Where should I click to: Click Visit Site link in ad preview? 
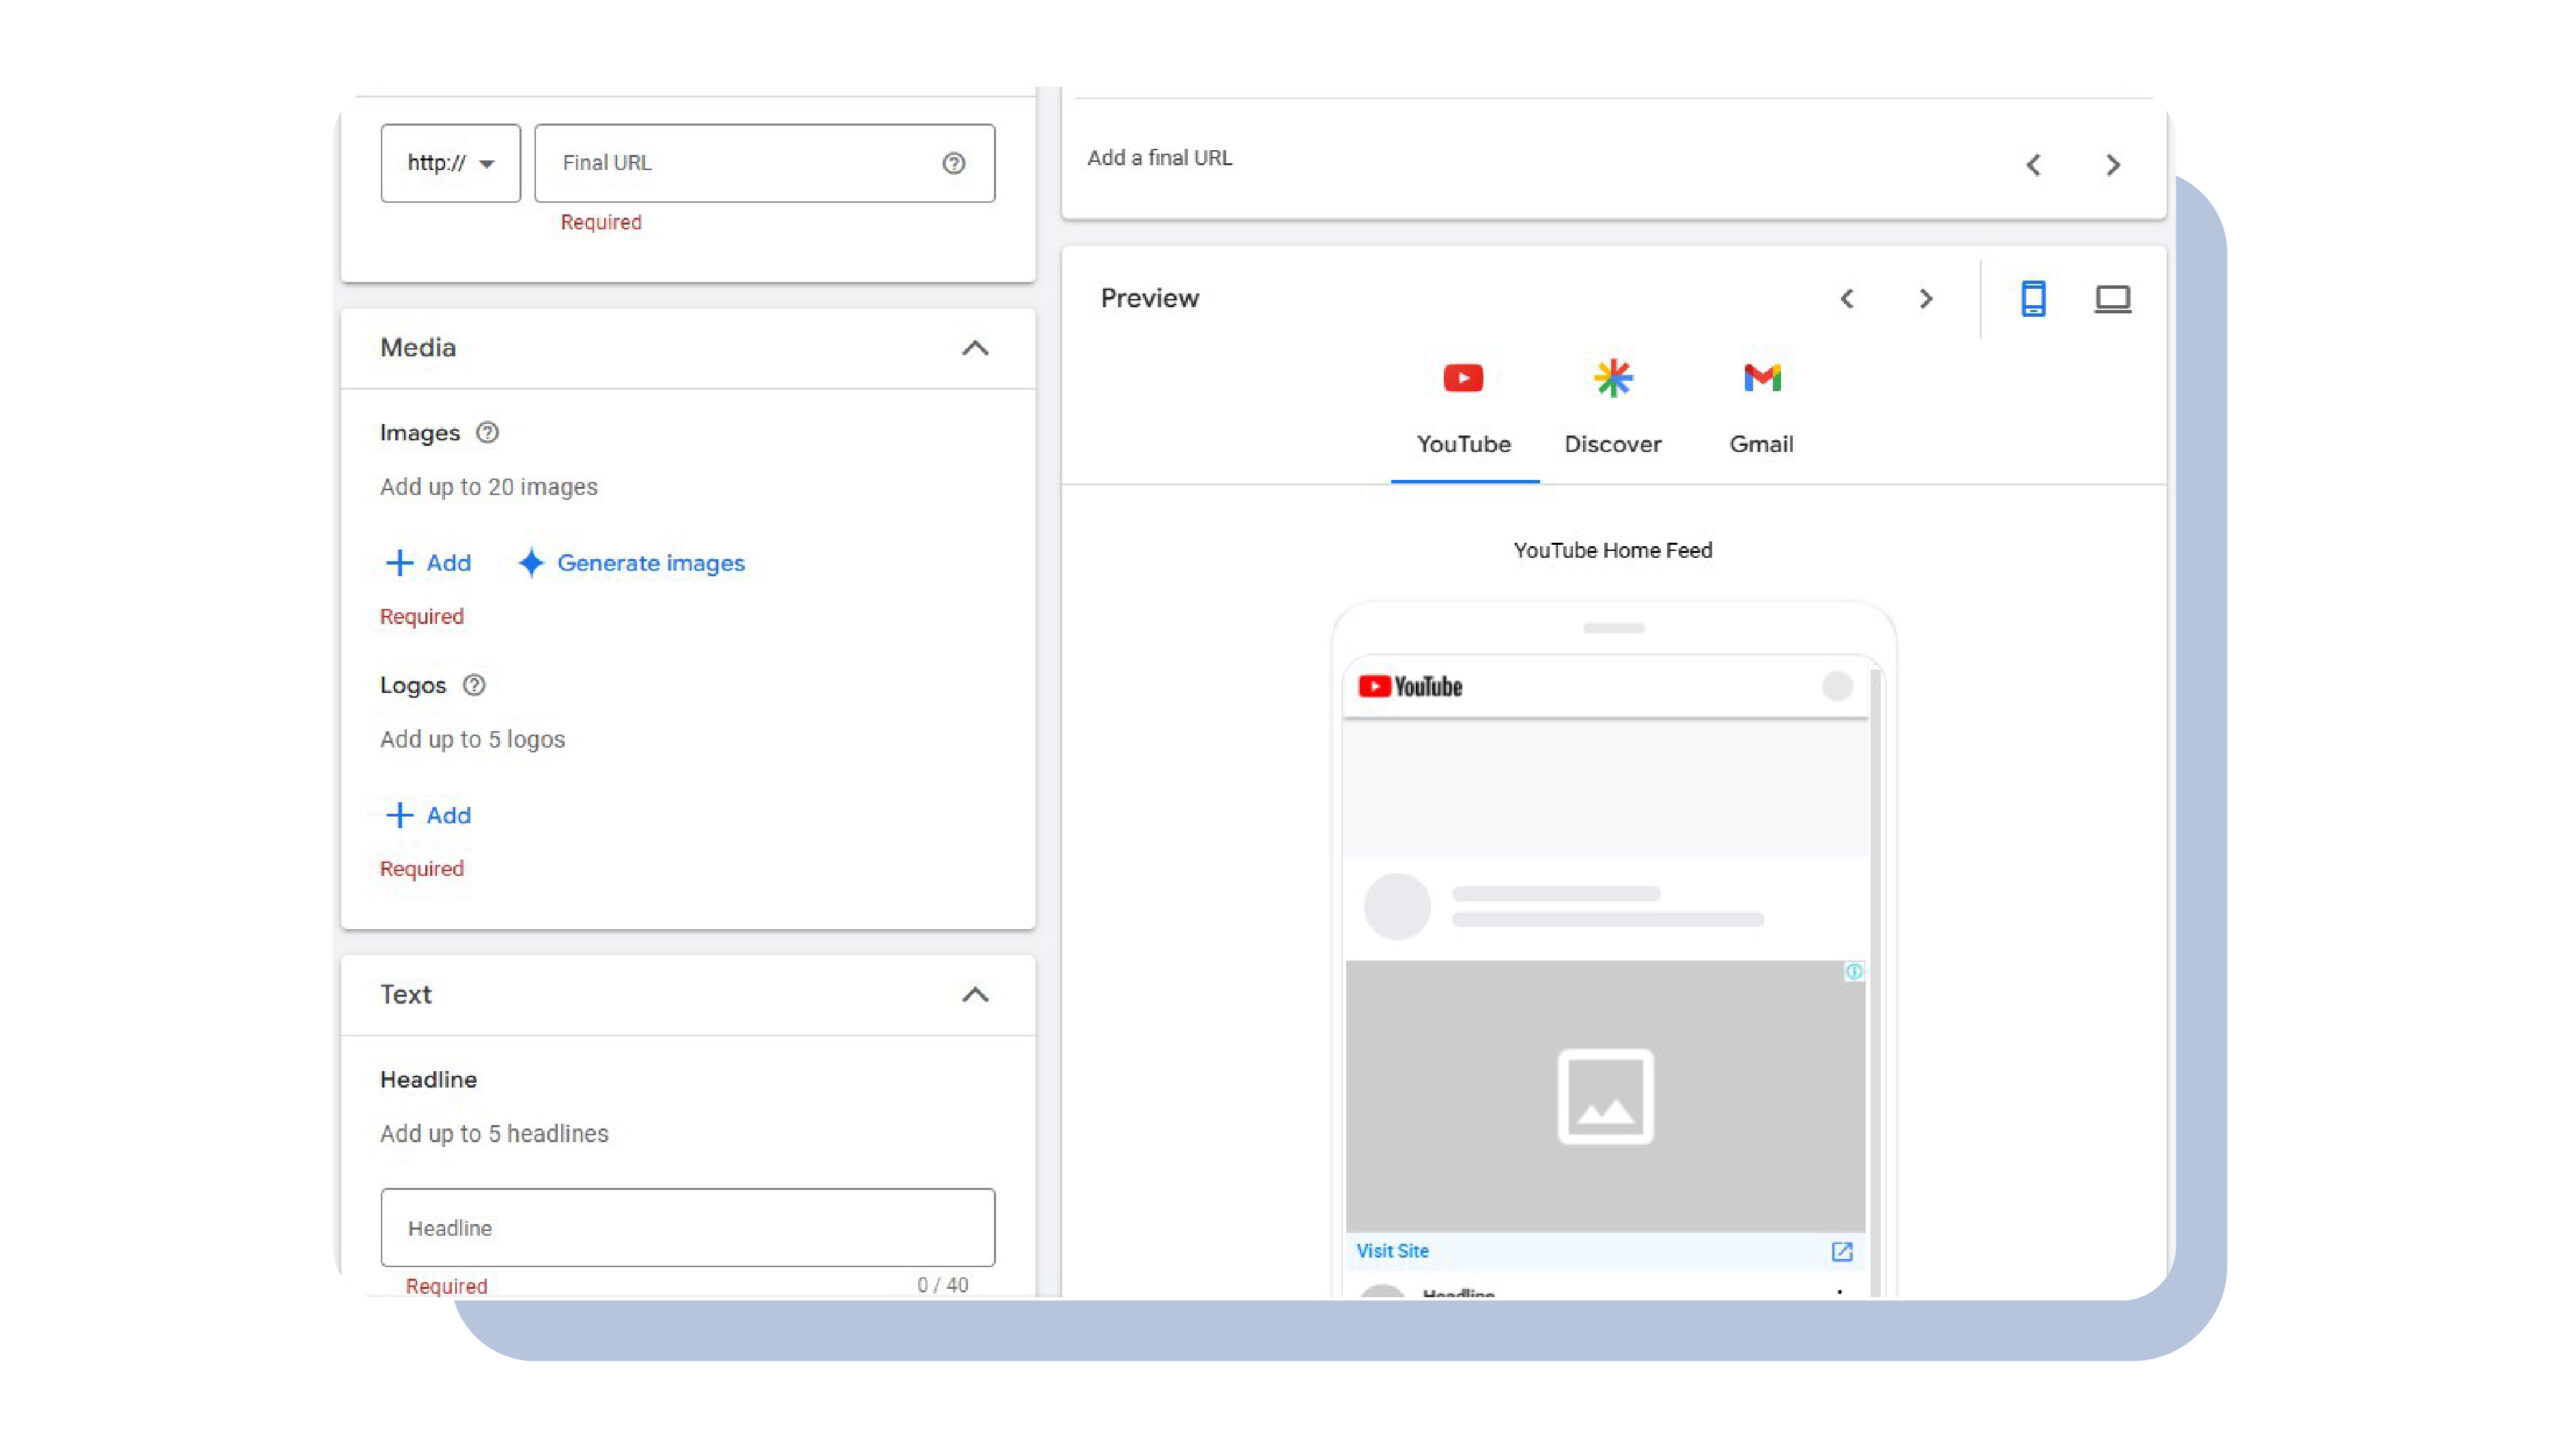(x=1392, y=1251)
